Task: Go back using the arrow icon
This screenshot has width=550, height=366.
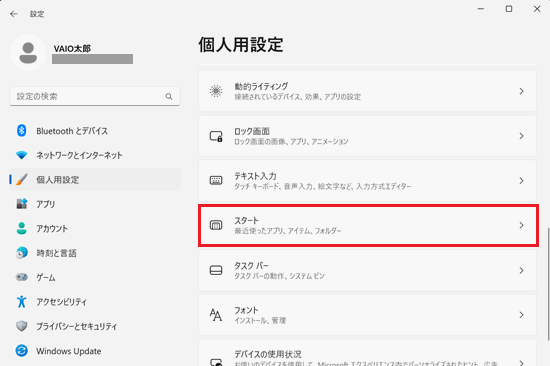Action: click(x=14, y=14)
